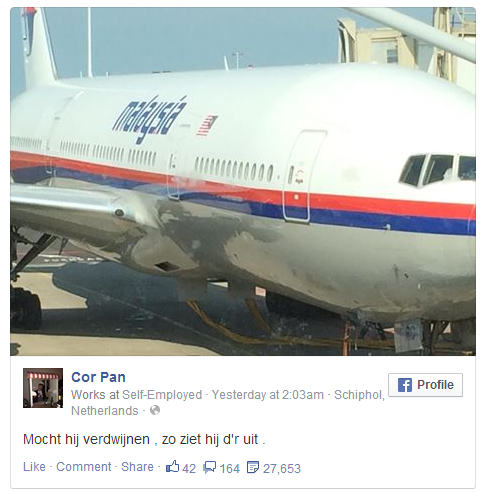Open the Self-Employed workplace link
The width and height of the screenshot is (485, 493).
pos(162,395)
